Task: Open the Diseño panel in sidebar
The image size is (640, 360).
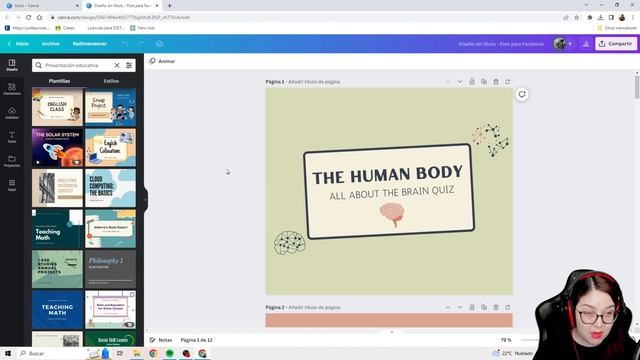Action: [12, 65]
